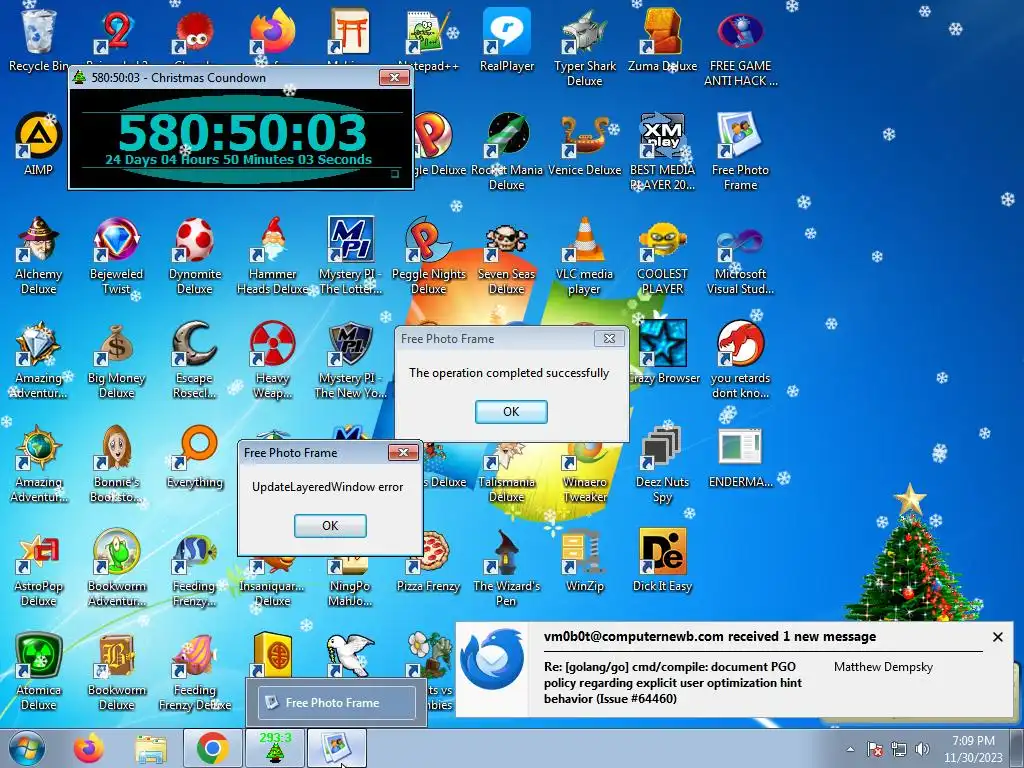This screenshot has width=1024, height=768.
Task: Click the countdown resize grip icon
Action: click(x=394, y=174)
